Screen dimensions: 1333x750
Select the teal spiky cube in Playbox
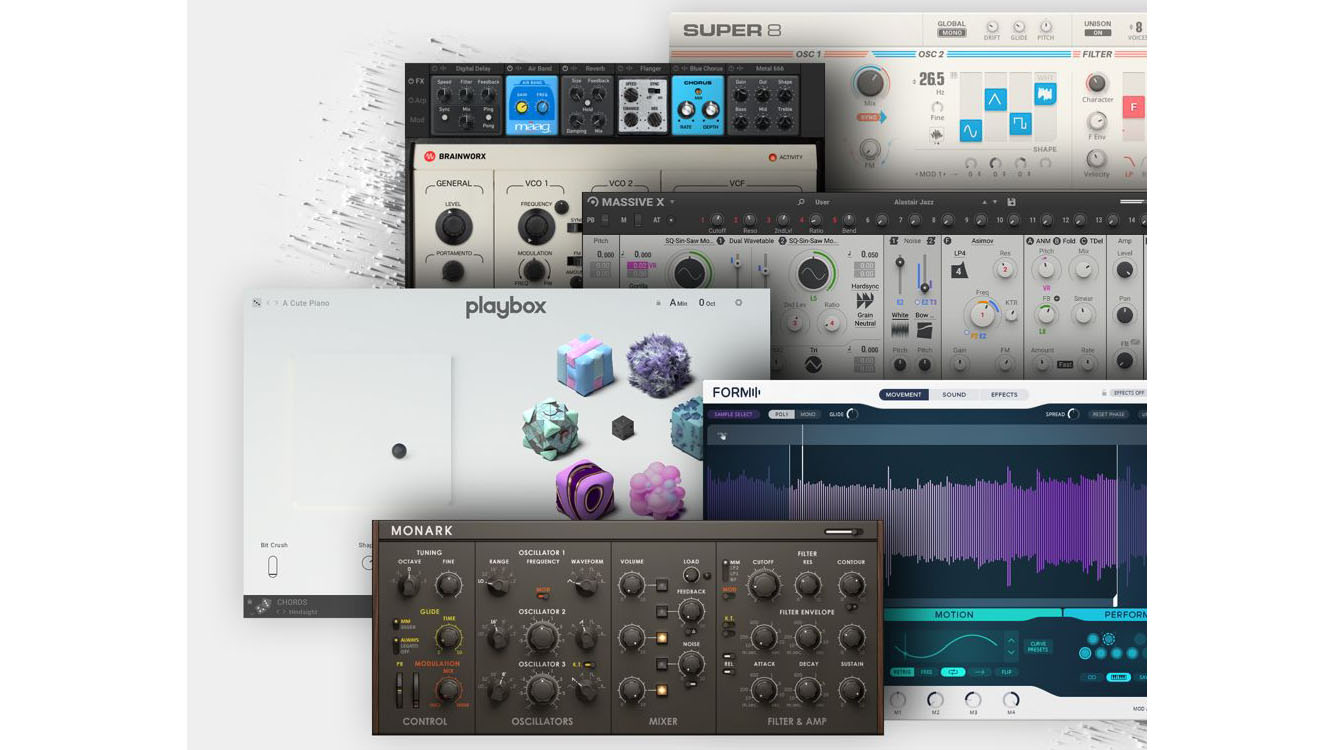point(551,428)
